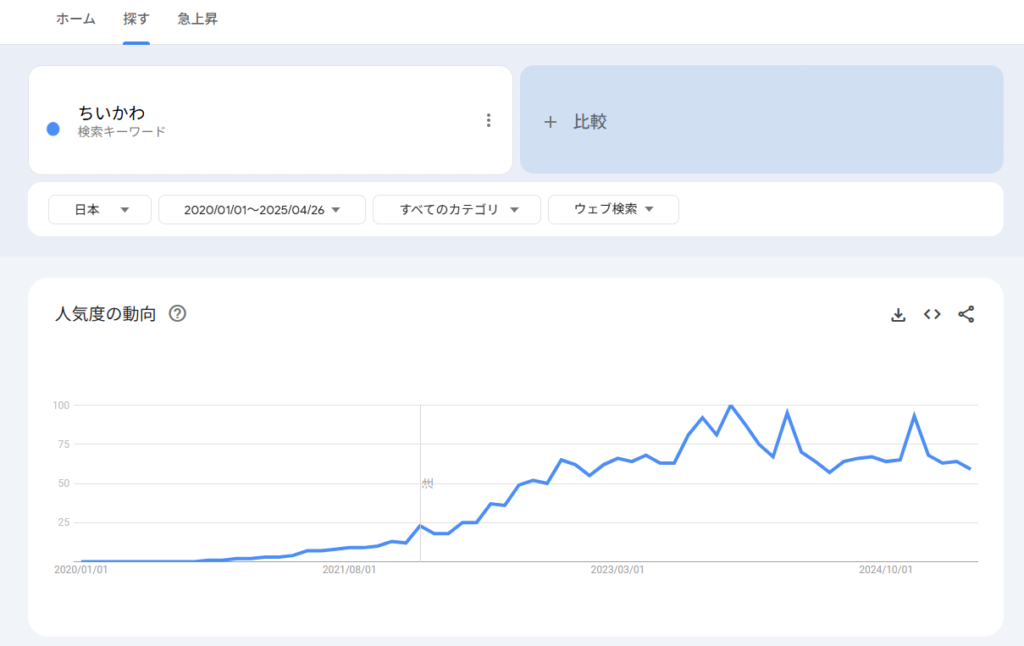Go to the ホーム tab
Screen dimensions: 1024x646
(76, 20)
